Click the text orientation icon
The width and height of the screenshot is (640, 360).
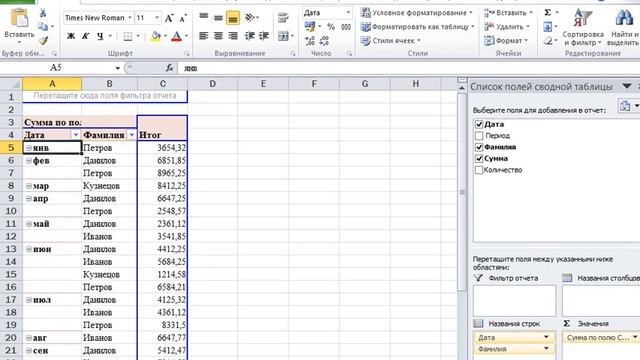250,18
